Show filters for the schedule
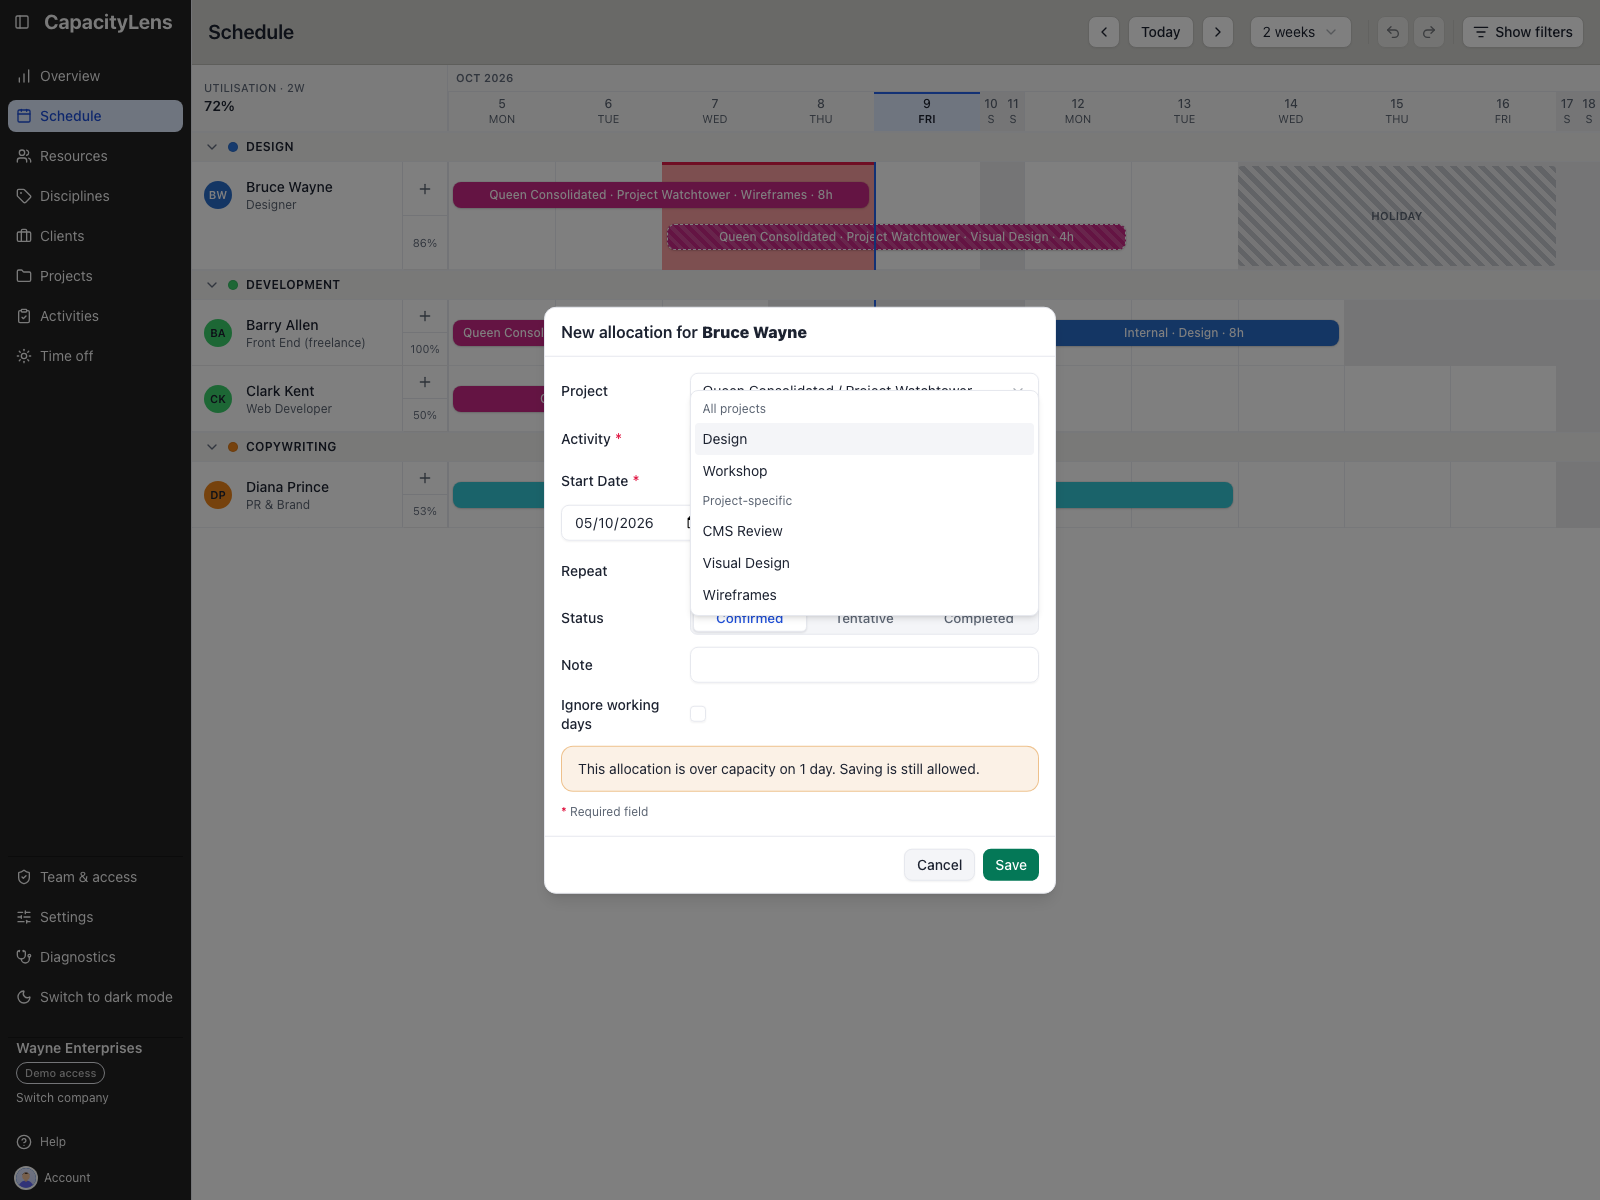1600x1200 pixels. tap(1523, 32)
